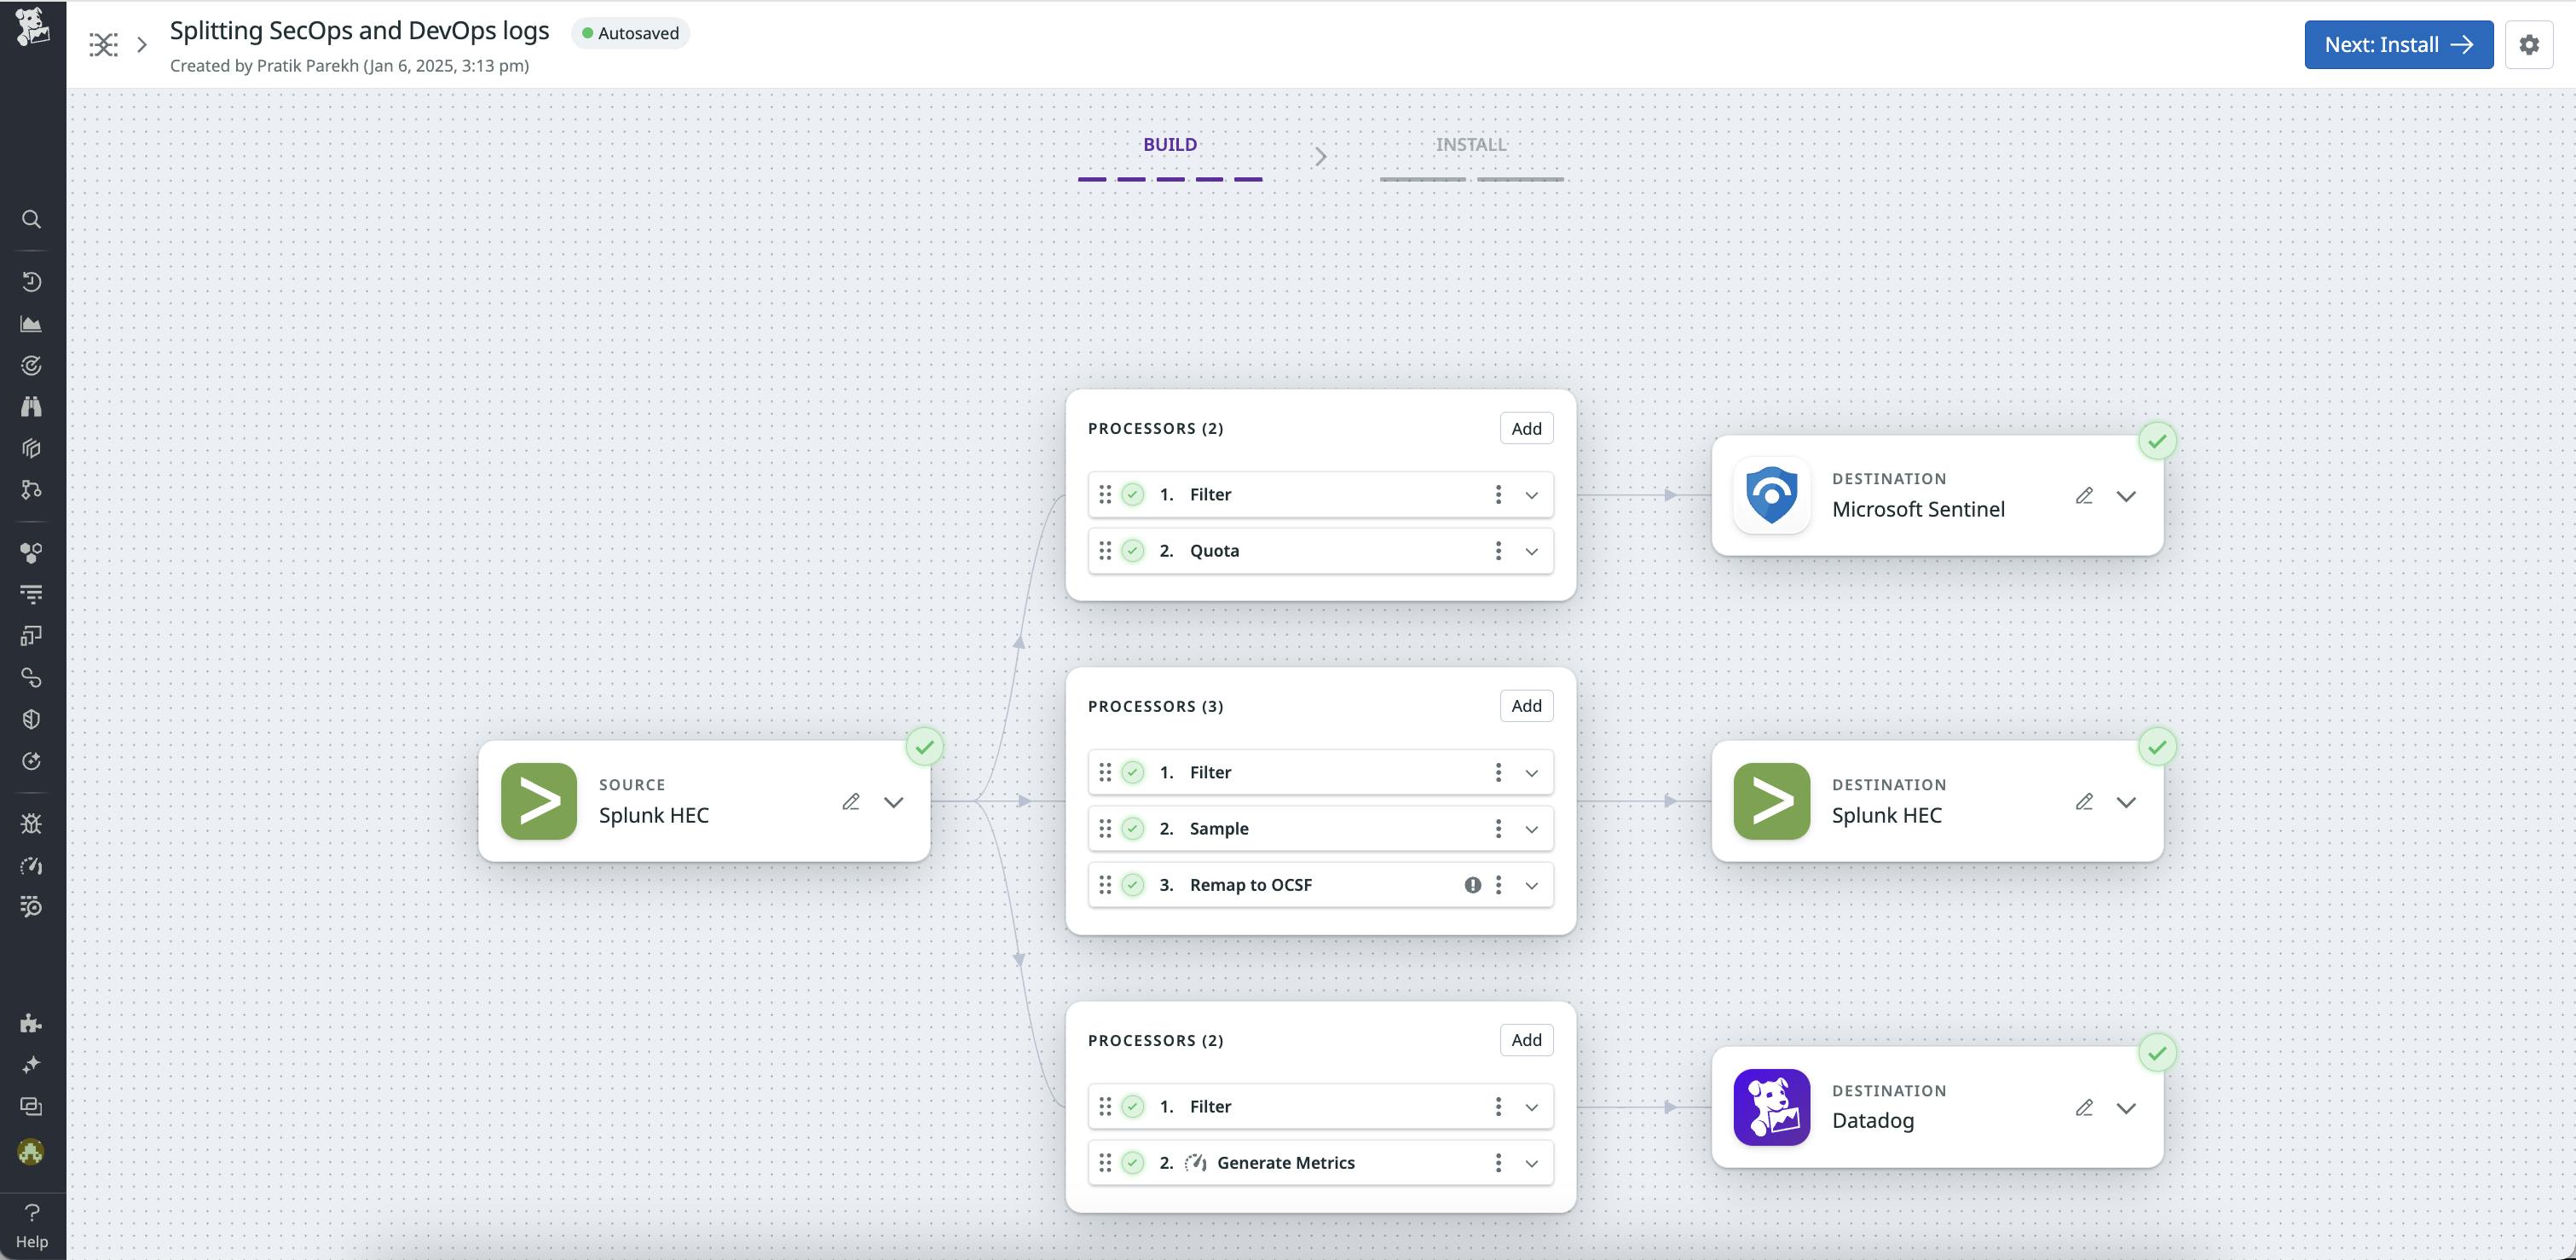Switch to the INSTALL step tab

[x=1470, y=145]
